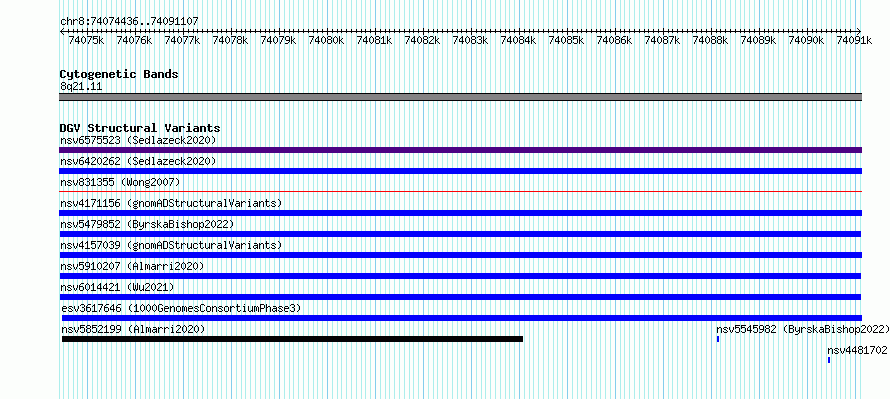Viewport: 890px width, 399px height.
Task: Click the chr8:74074436..74091107 coordinate label
Action: click(x=129, y=22)
